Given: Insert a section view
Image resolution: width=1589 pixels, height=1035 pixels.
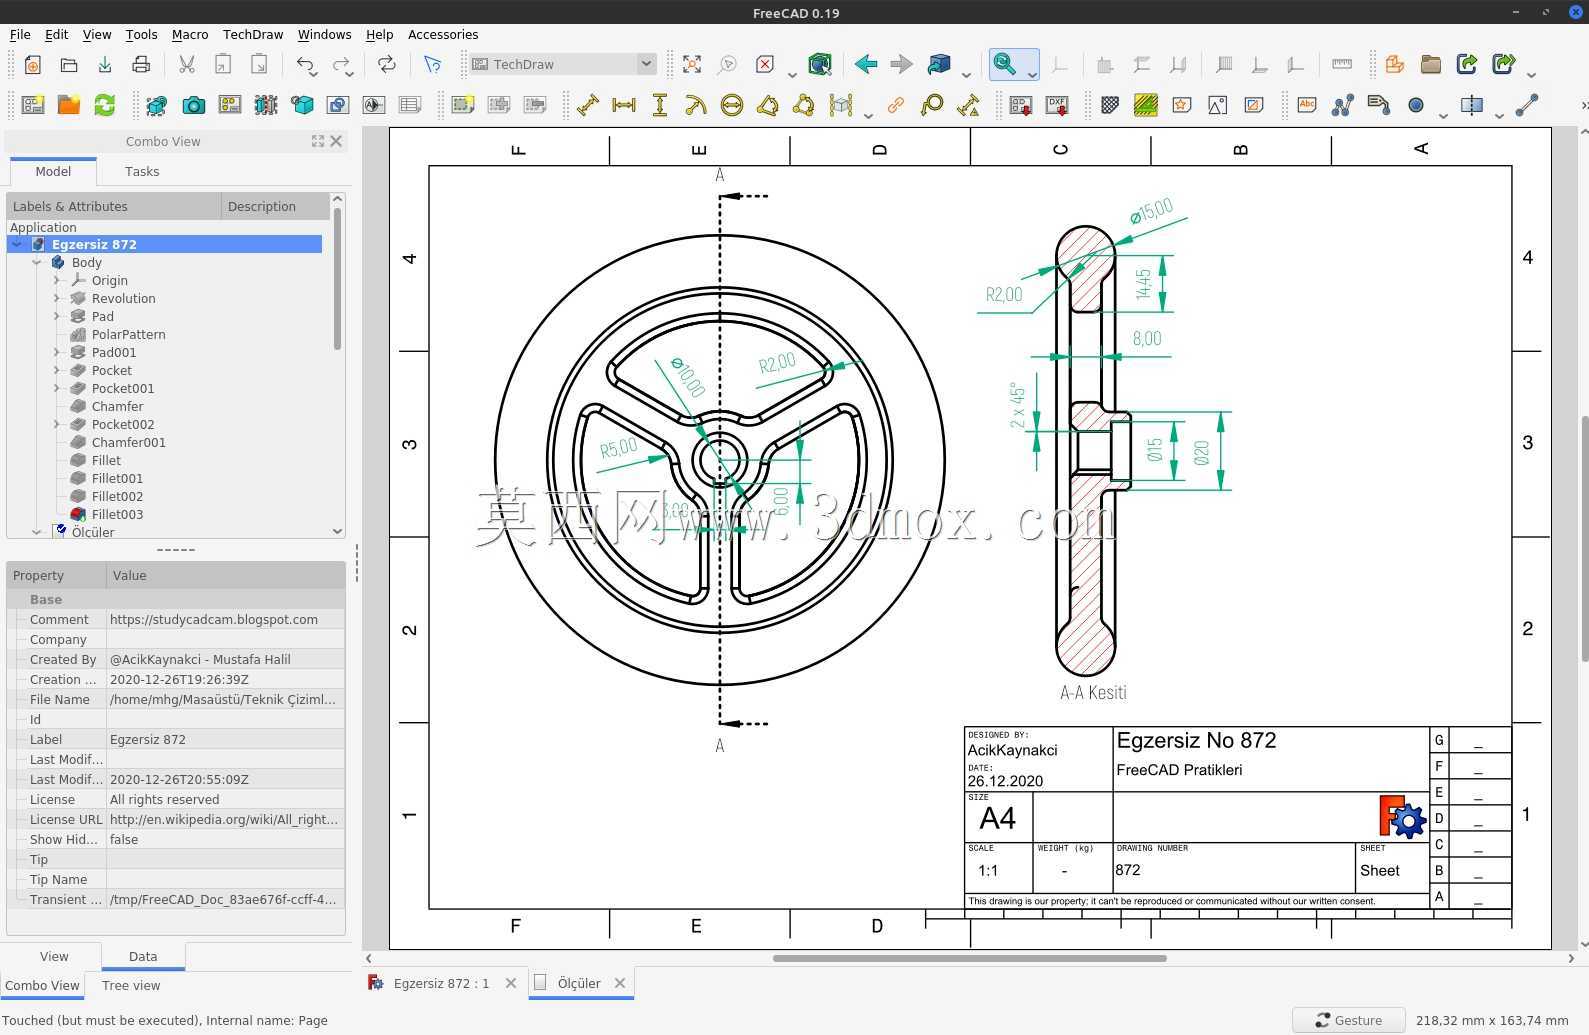Looking at the screenshot, I should 266,105.
